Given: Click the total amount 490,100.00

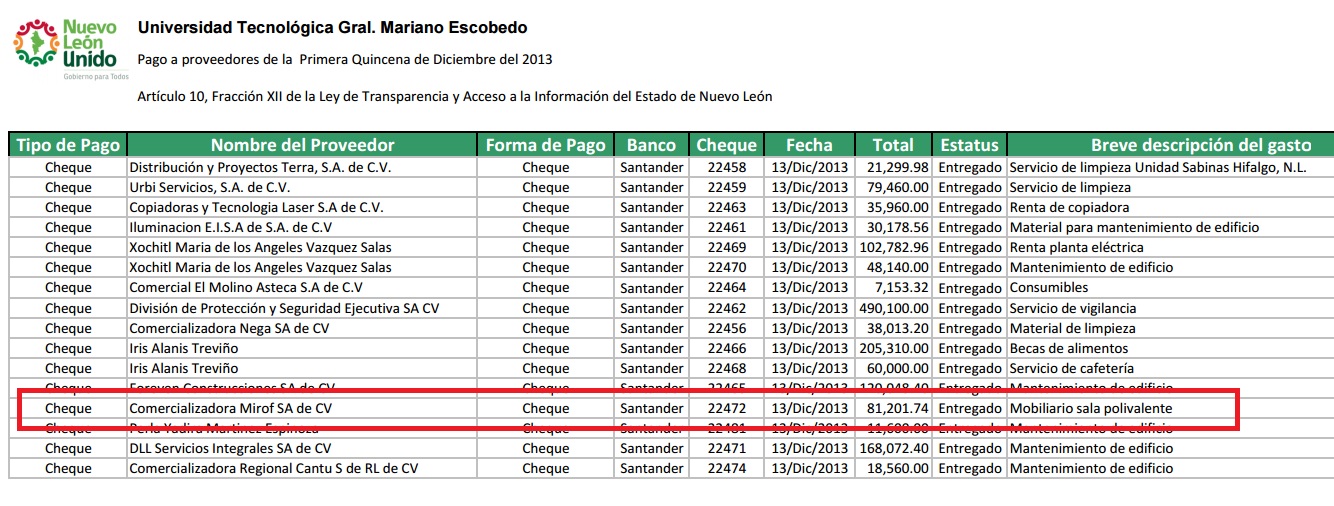Looking at the screenshot, I should coord(893,308).
